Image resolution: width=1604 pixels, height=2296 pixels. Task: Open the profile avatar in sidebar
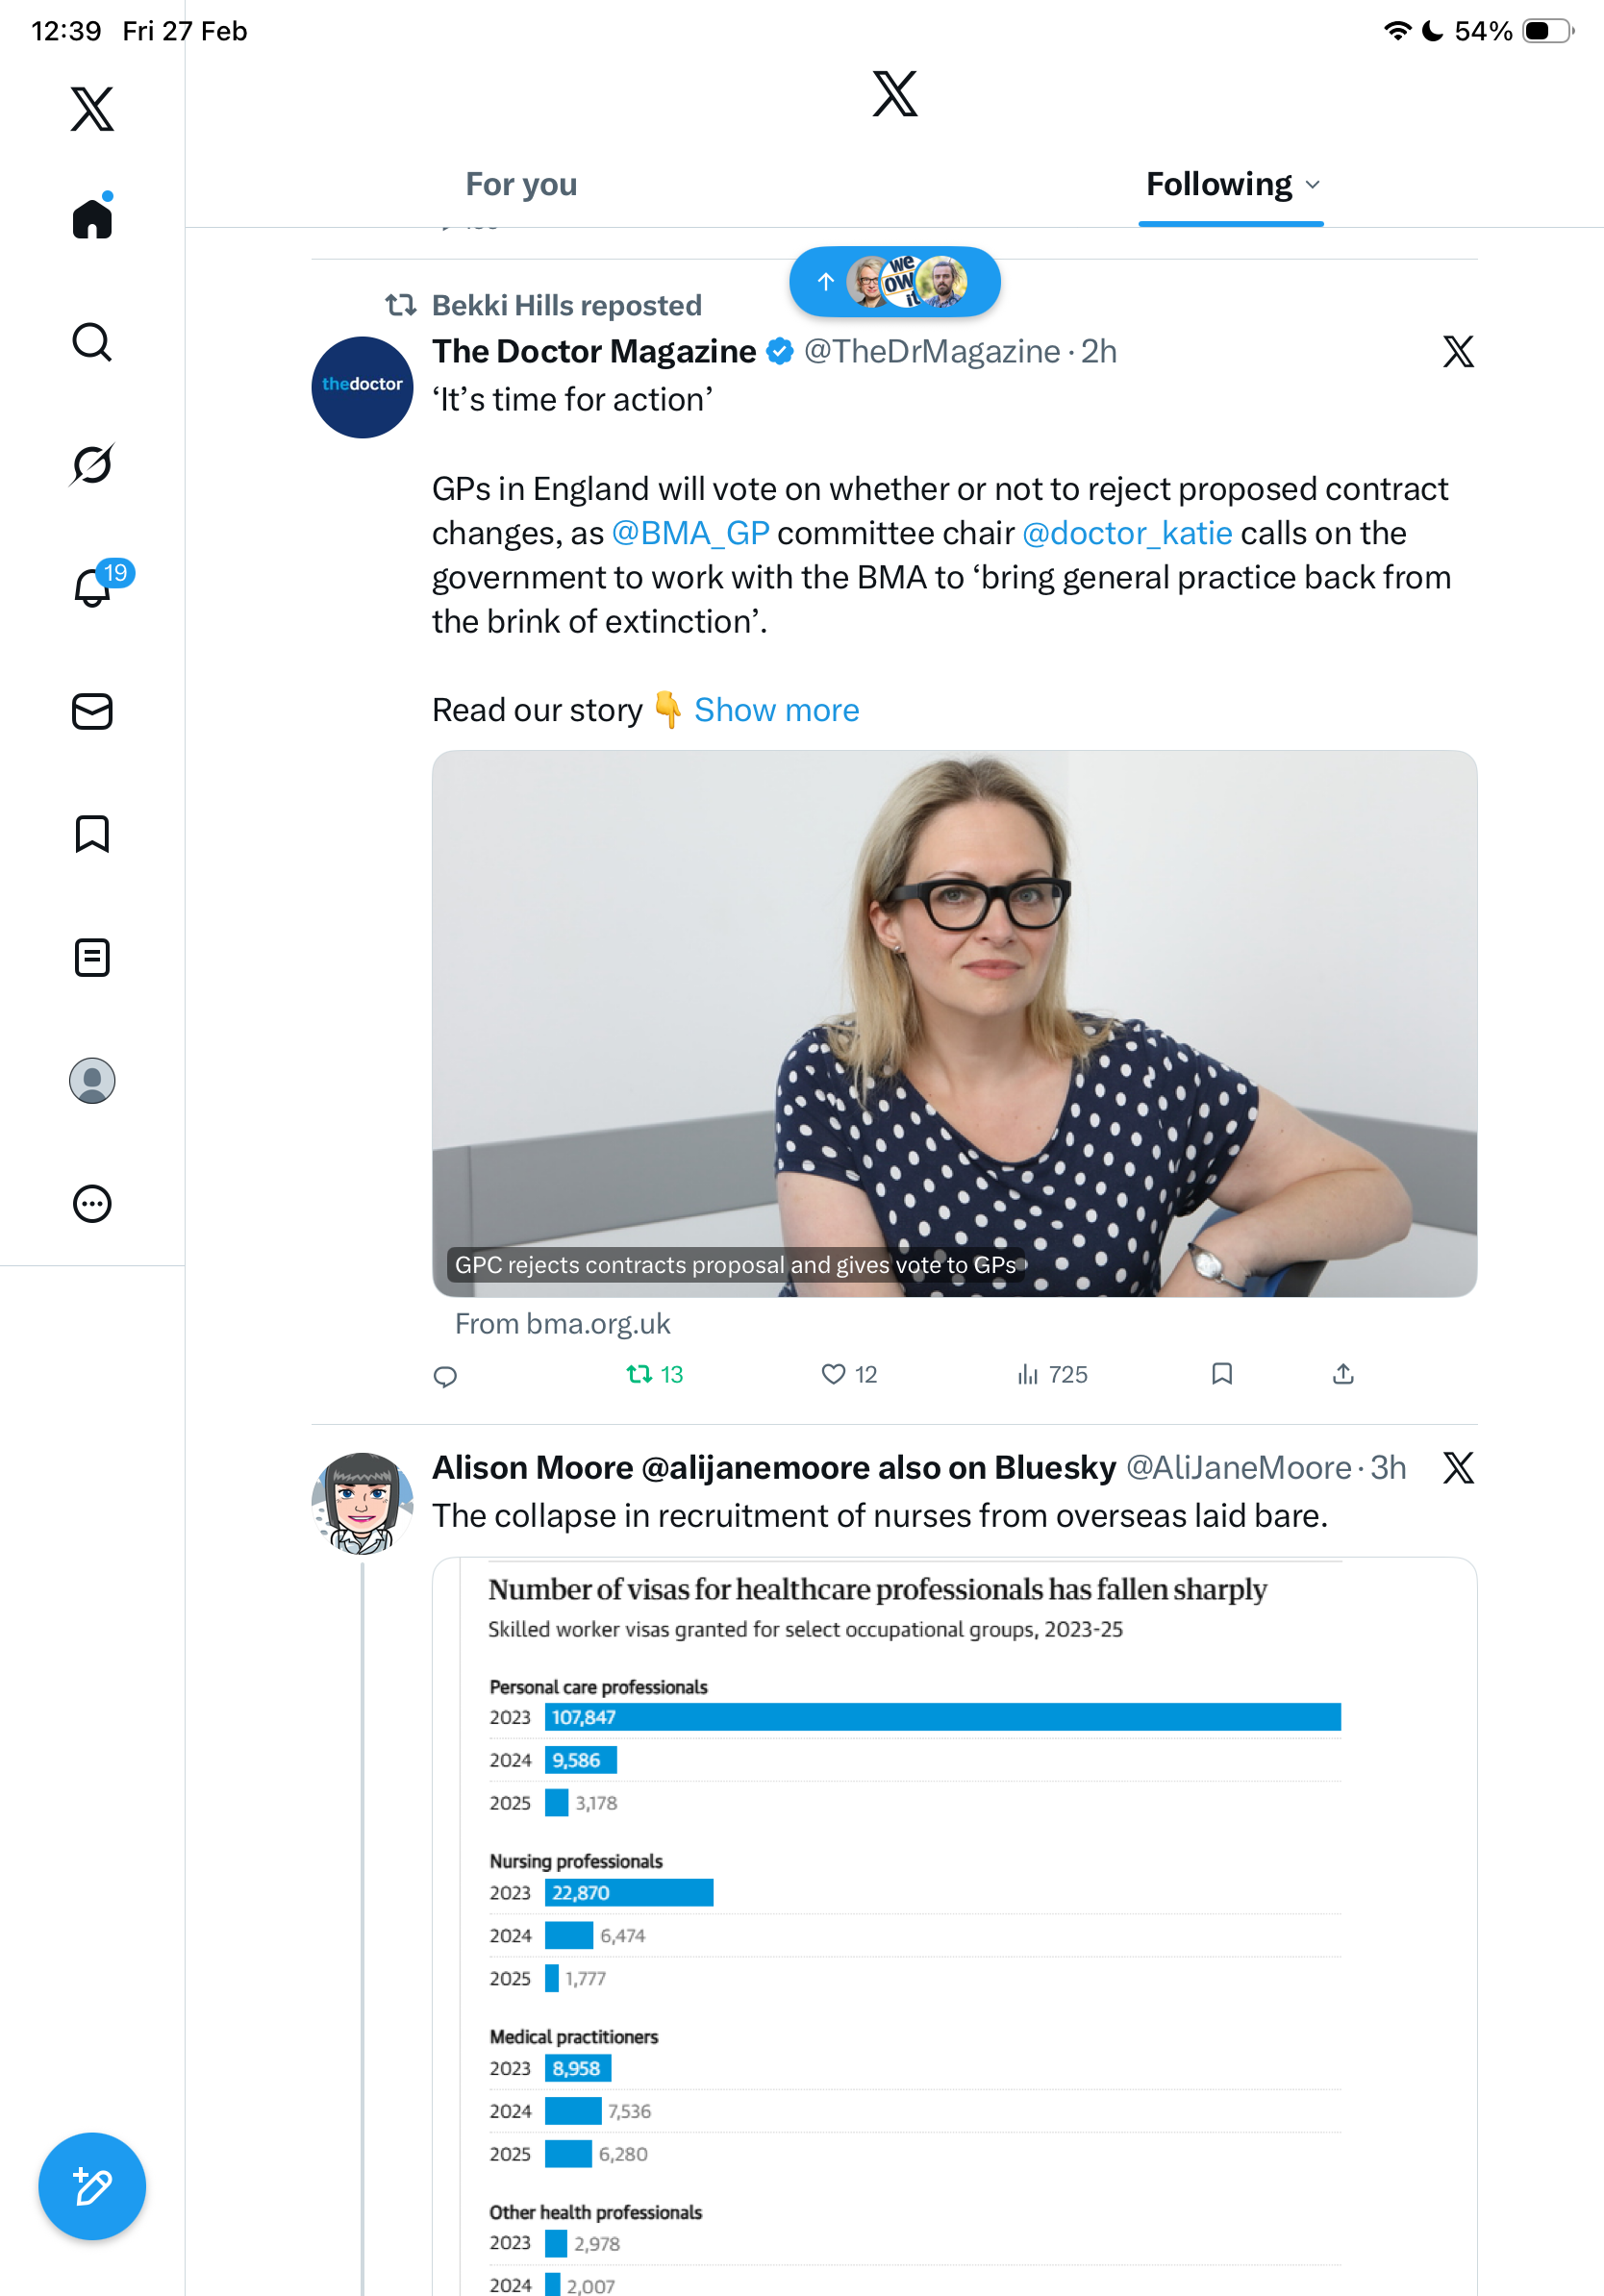pos(92,1081)
